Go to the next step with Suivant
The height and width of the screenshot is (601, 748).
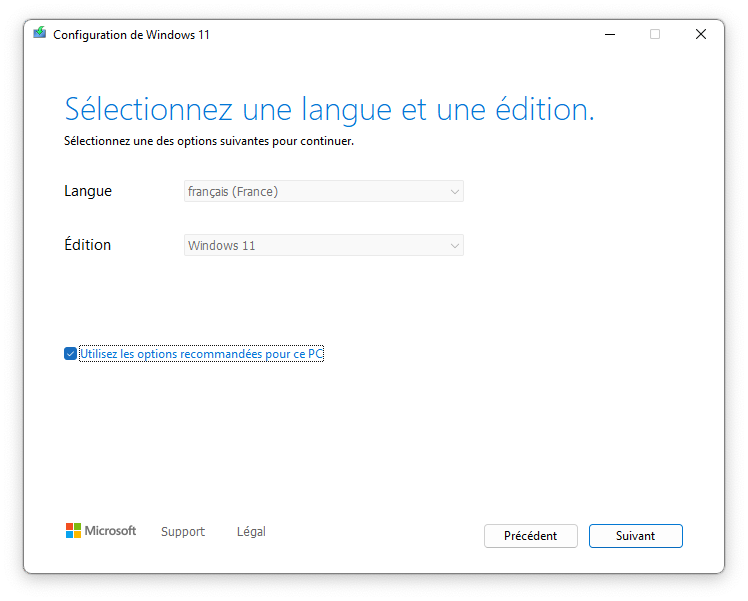[635, 536]
